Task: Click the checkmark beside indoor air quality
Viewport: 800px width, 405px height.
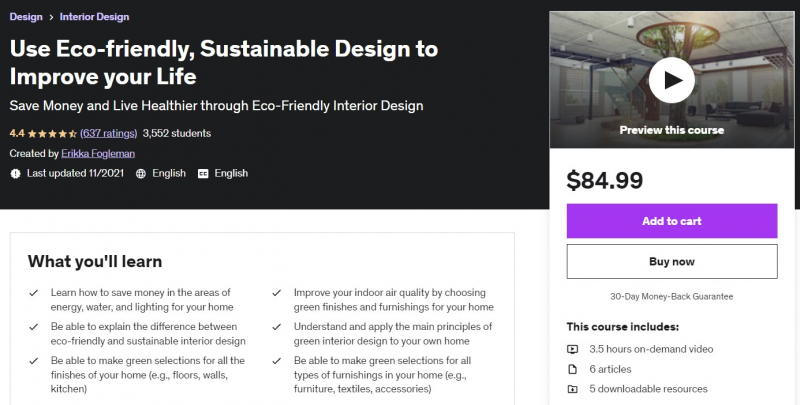Action: coord(276,293)
